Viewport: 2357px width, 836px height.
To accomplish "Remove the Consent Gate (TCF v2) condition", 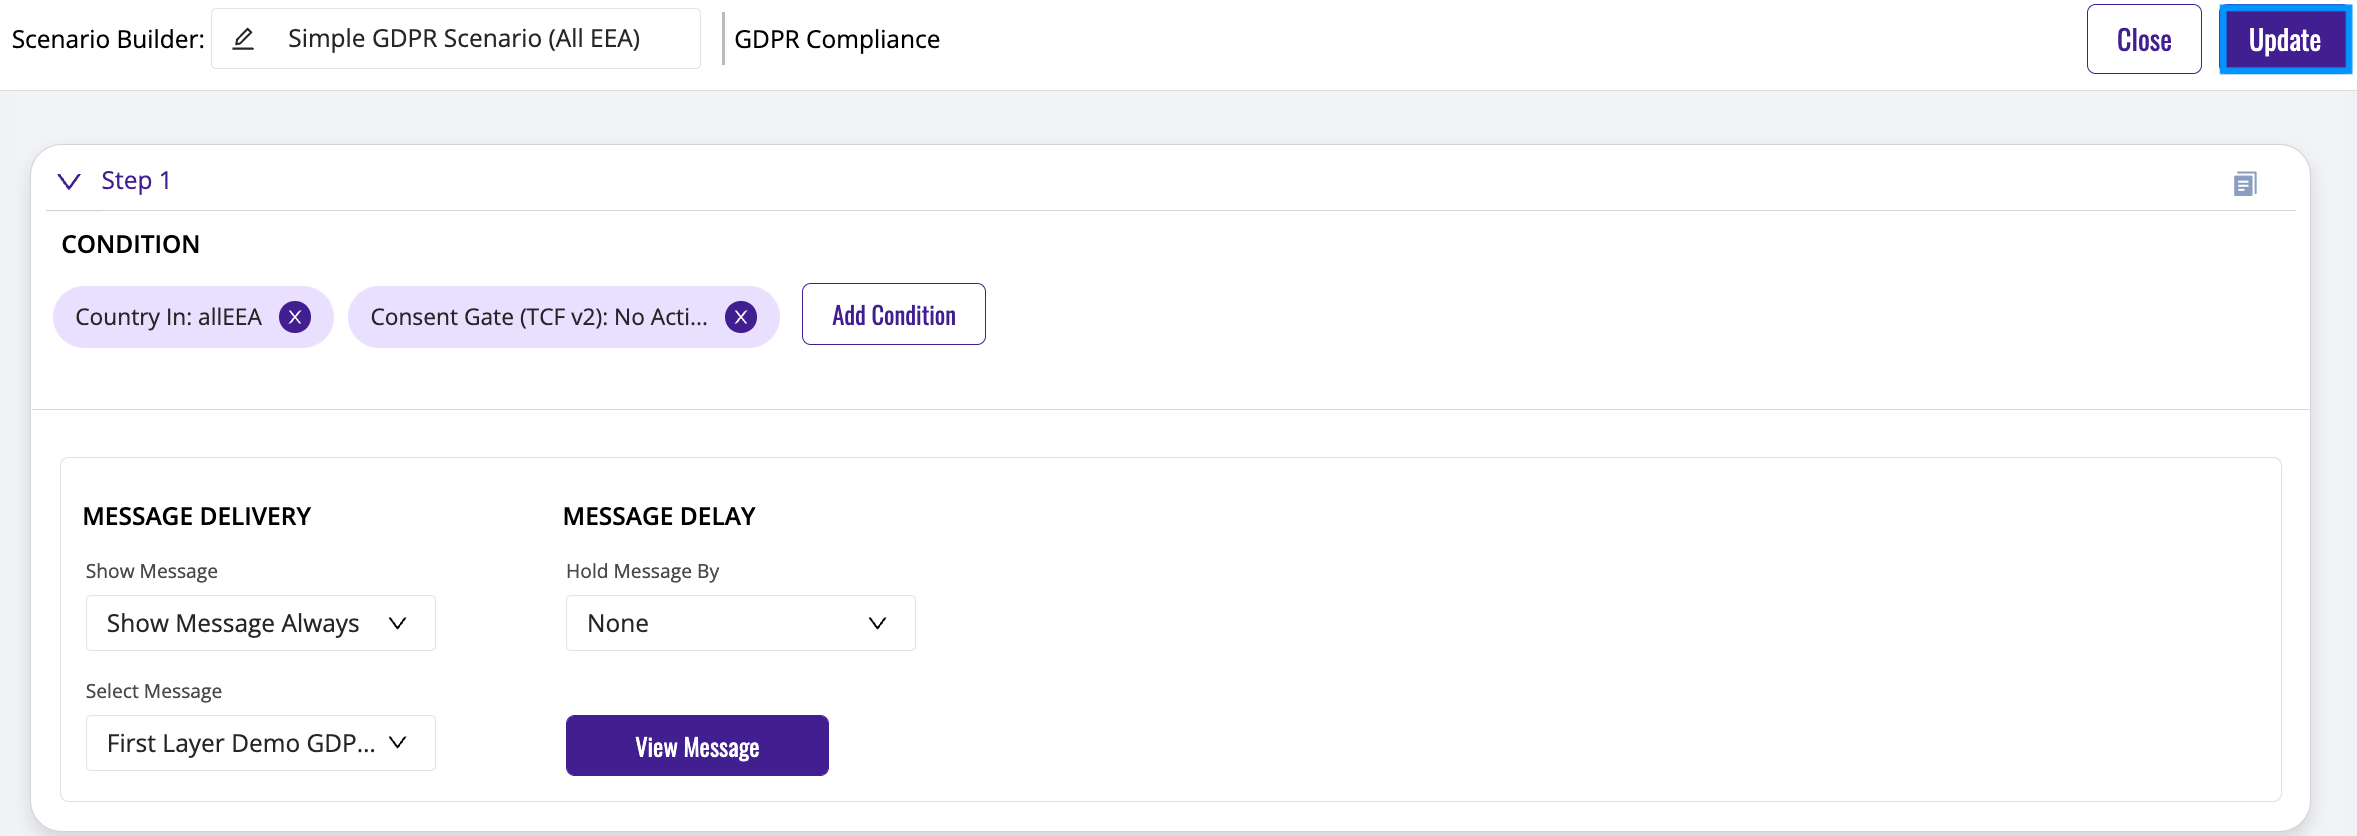I will pyautogui.click(x=740, y=317).
